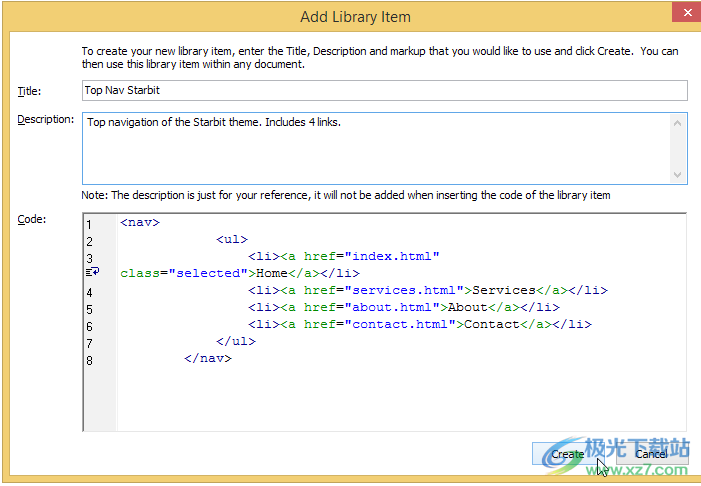
Task: Click the Description scrollbar up arrow
Action: (677, 123)
